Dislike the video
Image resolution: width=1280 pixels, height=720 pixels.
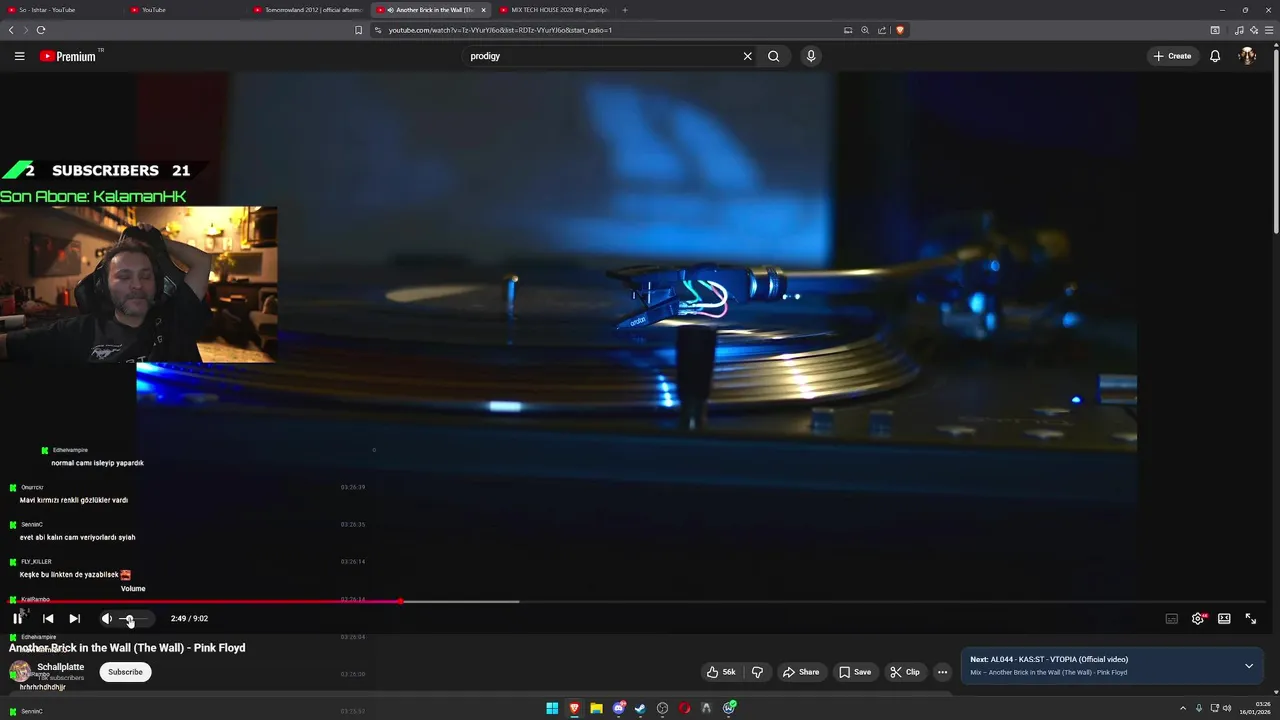click(757, 672)
